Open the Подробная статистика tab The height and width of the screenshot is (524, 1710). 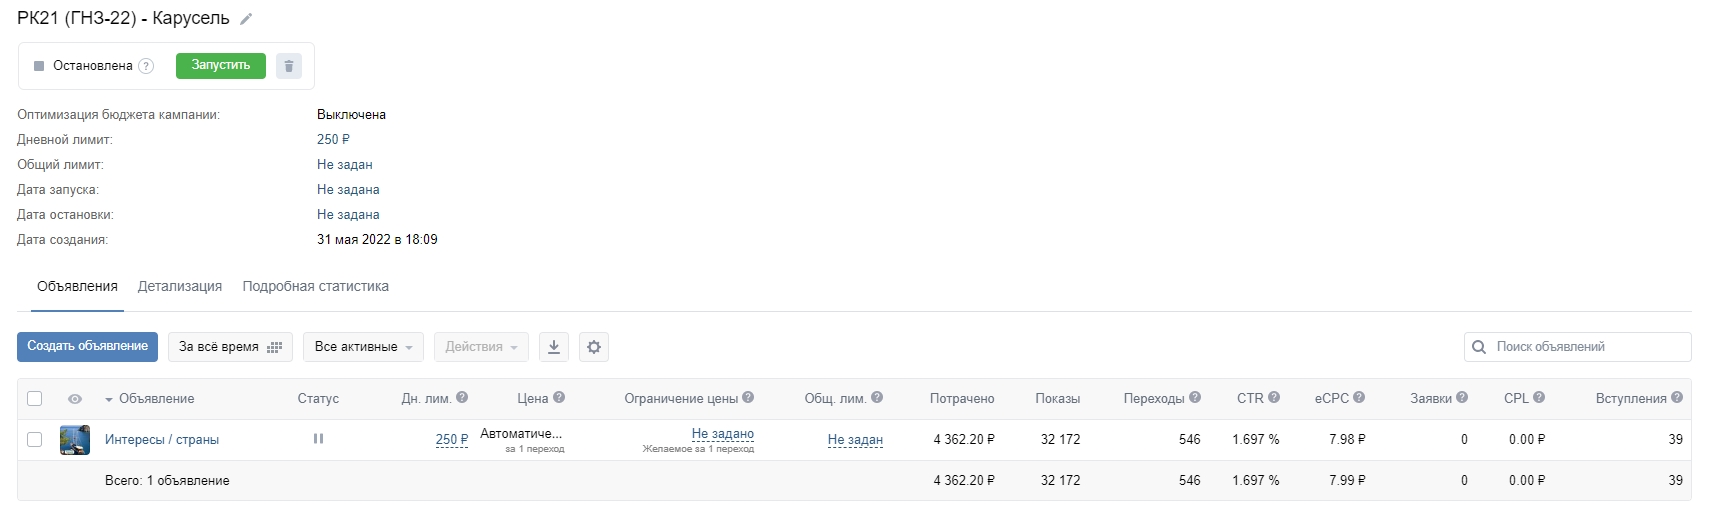coord(315,286)
